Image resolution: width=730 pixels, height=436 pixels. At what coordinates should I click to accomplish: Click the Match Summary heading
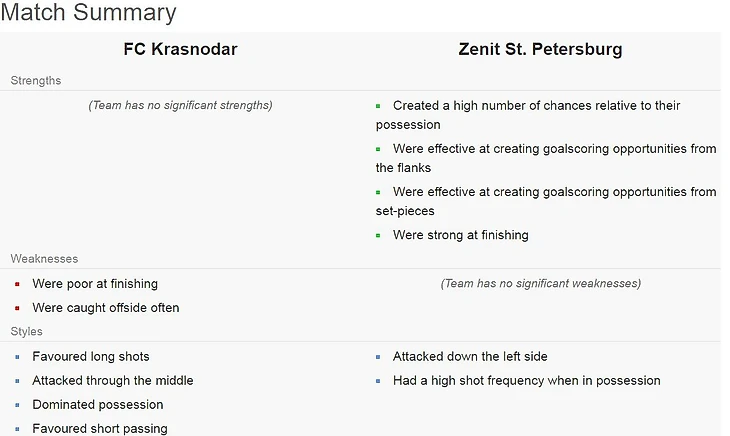[88, 13]
